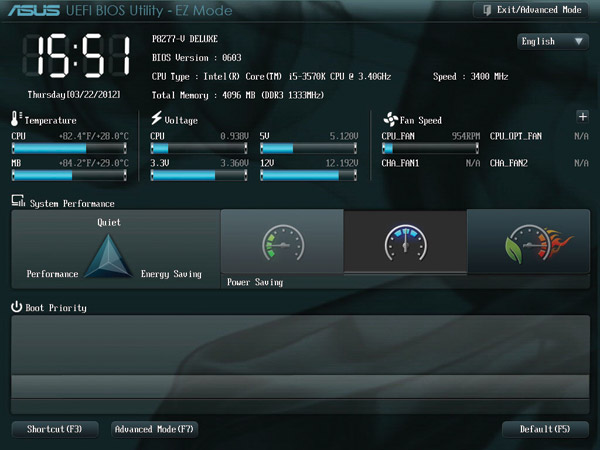The width and height of the screenshot is (600, 450).
Task: Click the Quiet label on triangle
Action: click(109, 222)
